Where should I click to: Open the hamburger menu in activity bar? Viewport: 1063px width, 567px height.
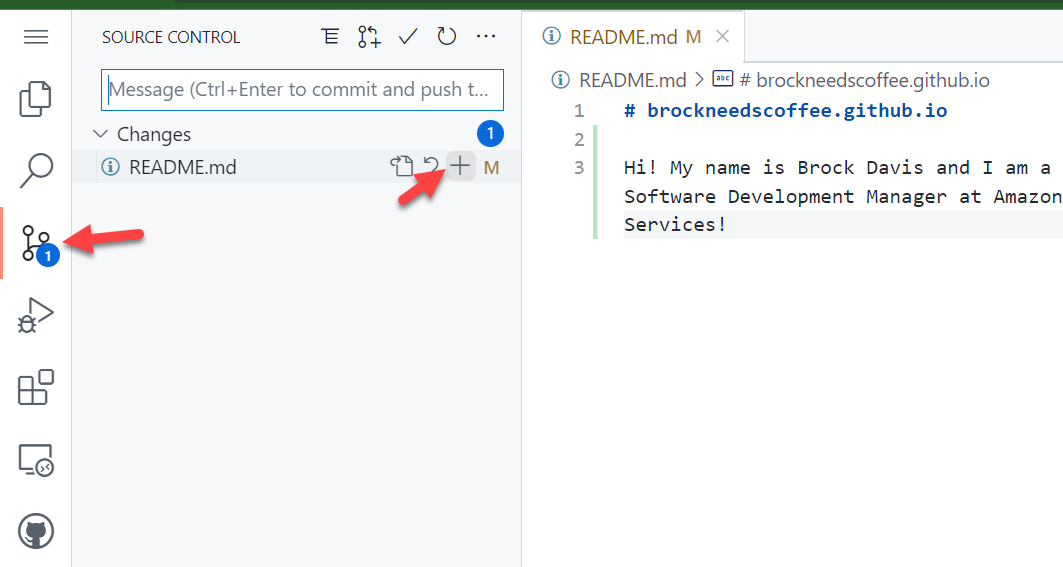(36, 37)
